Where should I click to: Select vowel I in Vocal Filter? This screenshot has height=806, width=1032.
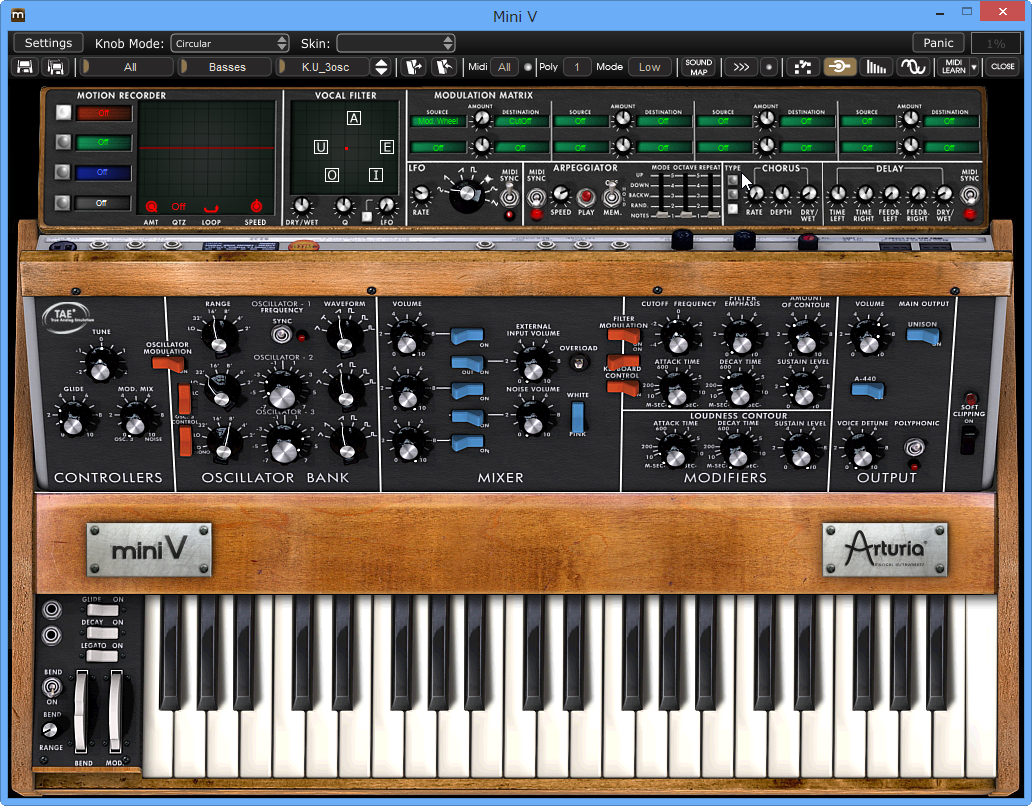(376, 175)
